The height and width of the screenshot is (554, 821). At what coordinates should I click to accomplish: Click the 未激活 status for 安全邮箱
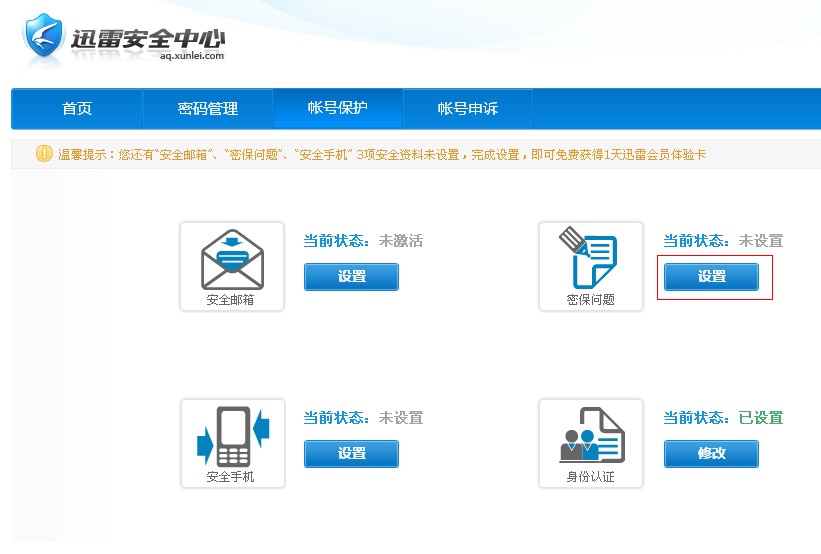[x=400, y=241]
